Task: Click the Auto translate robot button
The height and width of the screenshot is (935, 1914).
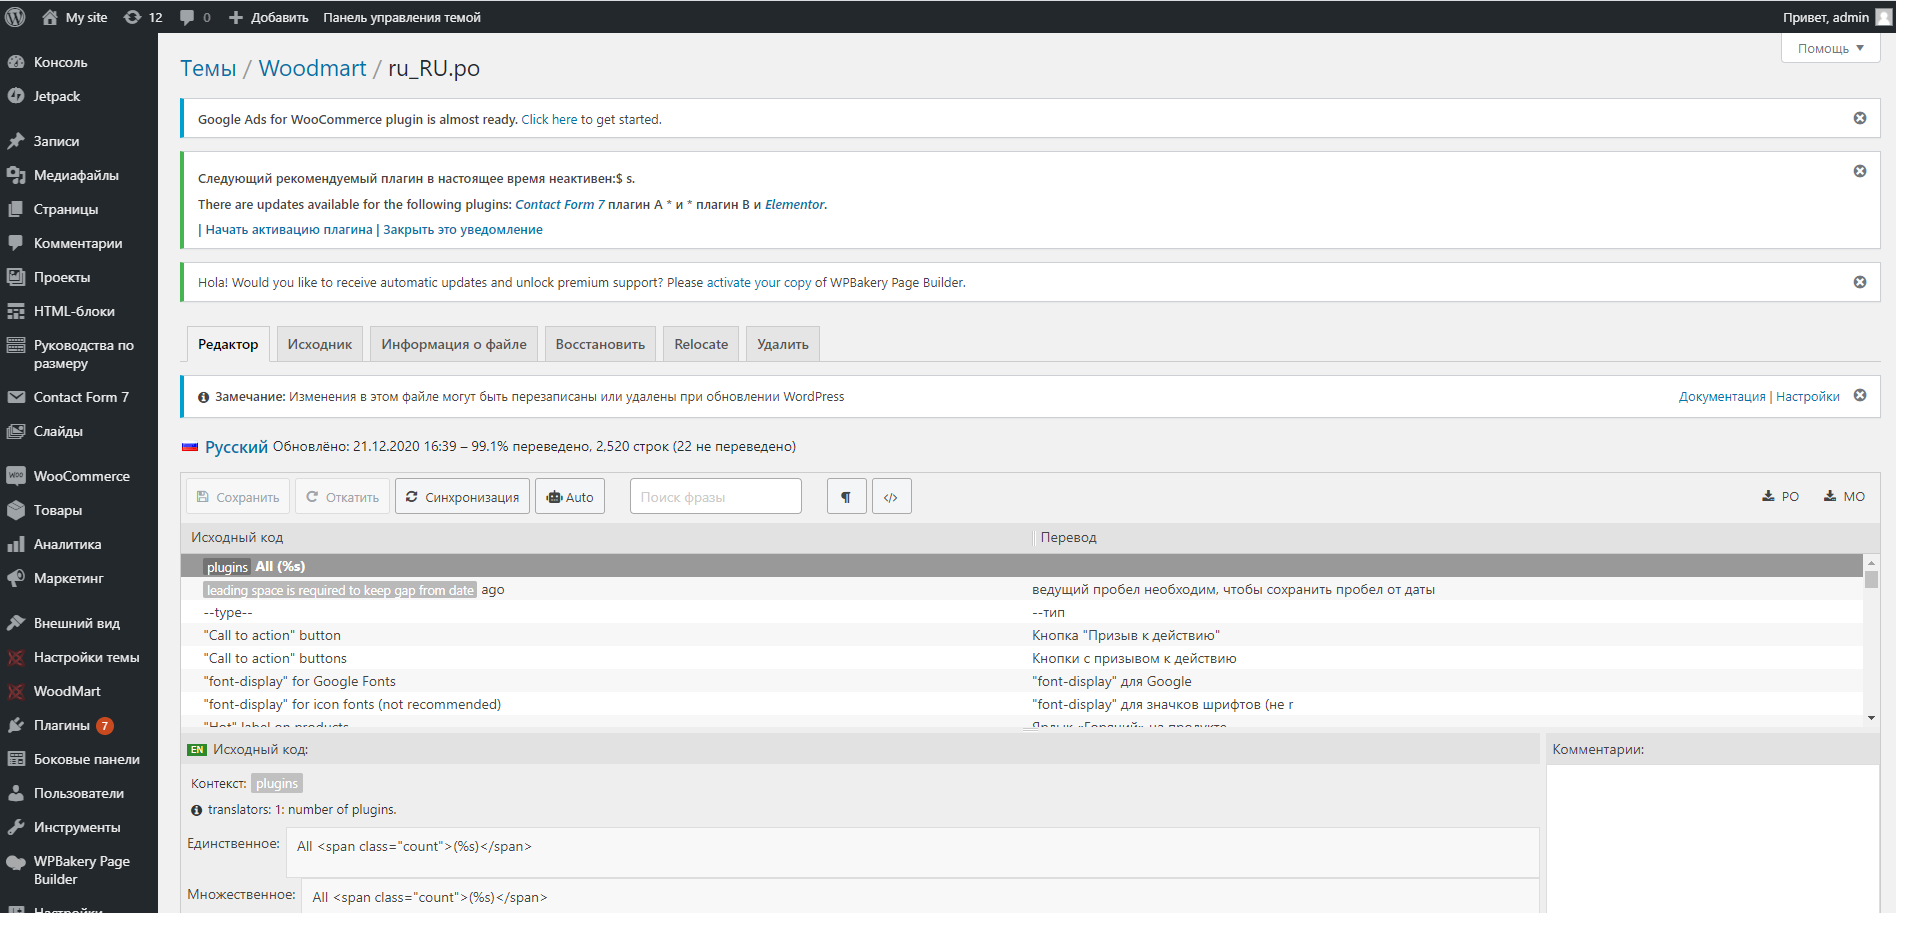Action: (x=570, y=497)
